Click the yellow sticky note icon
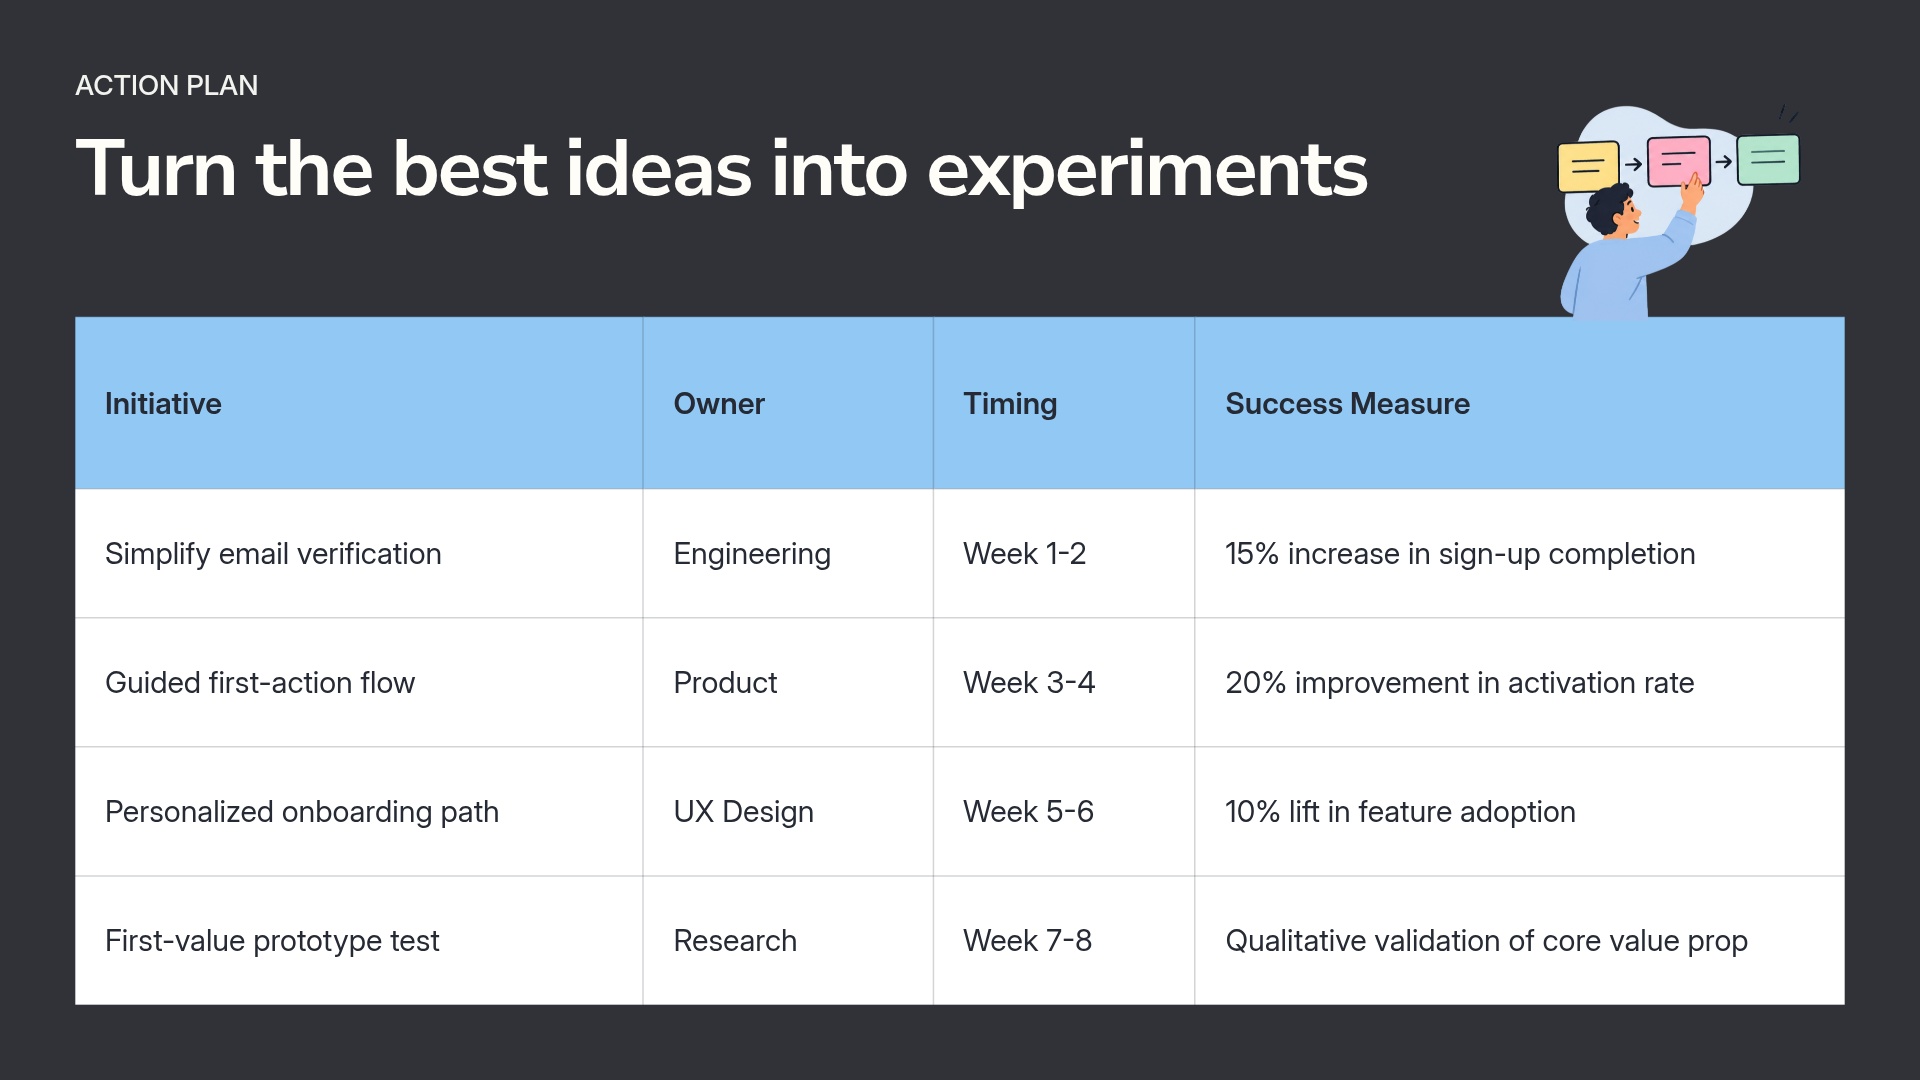Screen dimensions: 1920x1080 pyautogui.click(x=1588, y=167)
